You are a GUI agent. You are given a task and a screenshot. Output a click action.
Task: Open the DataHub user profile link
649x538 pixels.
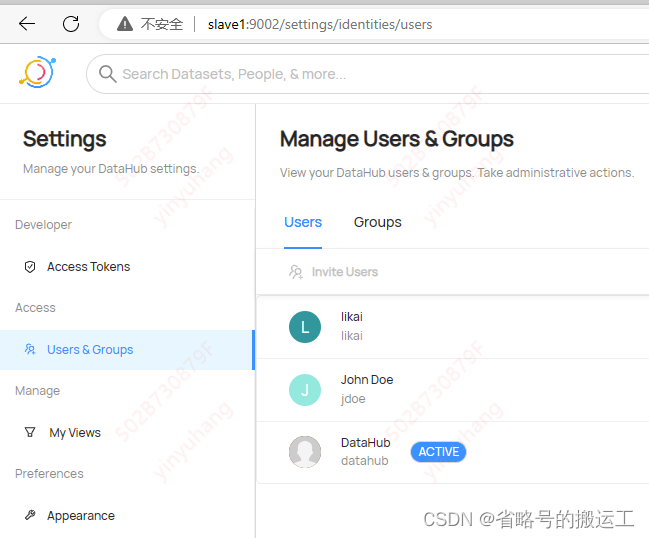point(365,442)
